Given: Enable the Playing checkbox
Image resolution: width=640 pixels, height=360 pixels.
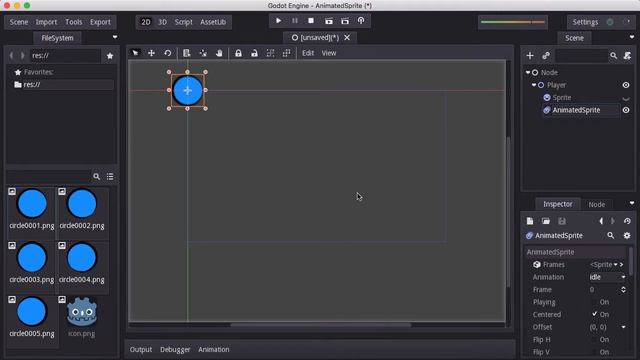Looking at the screenshot, I should (x=594, y=302).
